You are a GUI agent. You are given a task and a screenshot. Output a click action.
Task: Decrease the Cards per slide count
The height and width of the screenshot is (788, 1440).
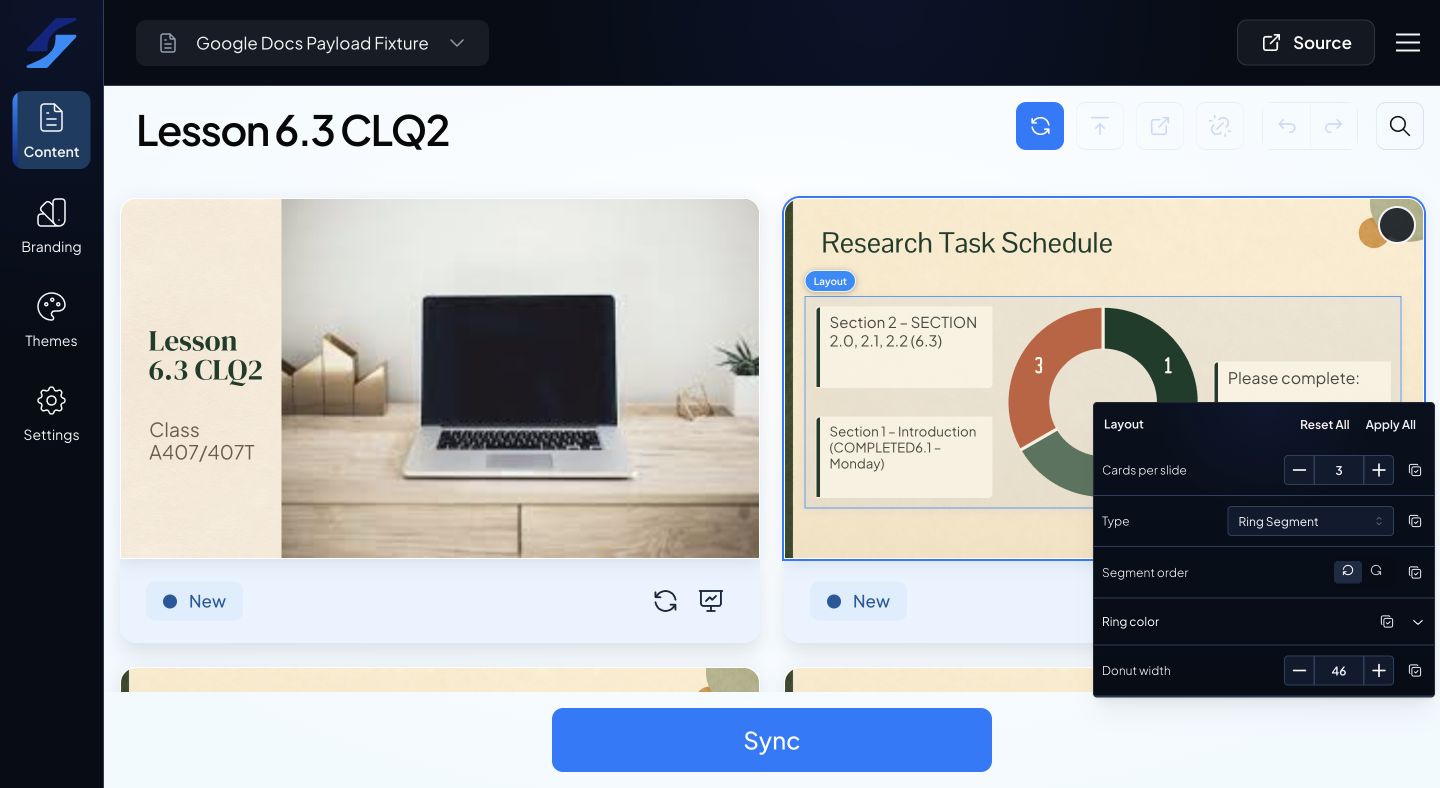point(1299,470)
